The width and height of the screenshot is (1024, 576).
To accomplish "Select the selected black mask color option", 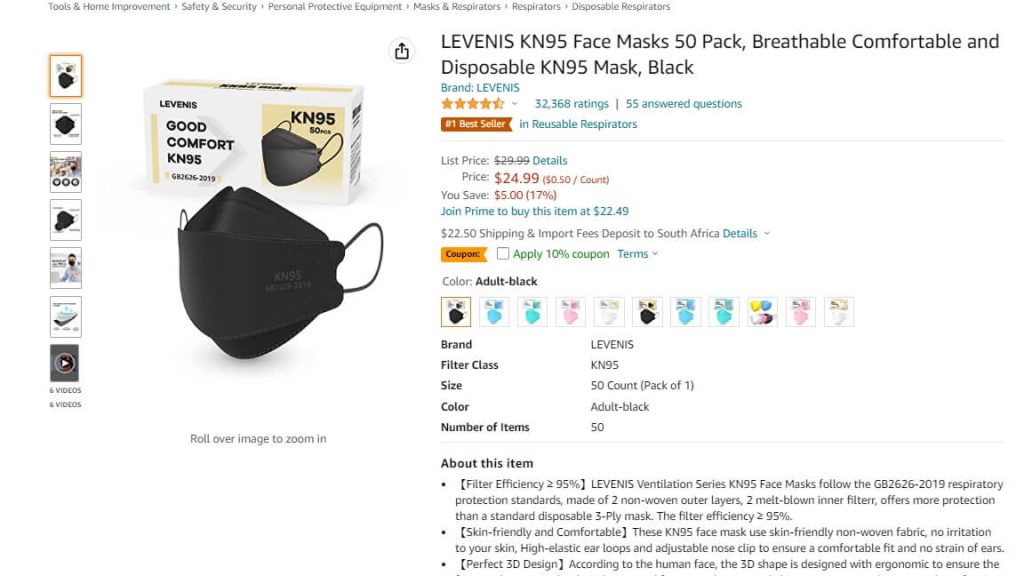I will tap(456, 312).
